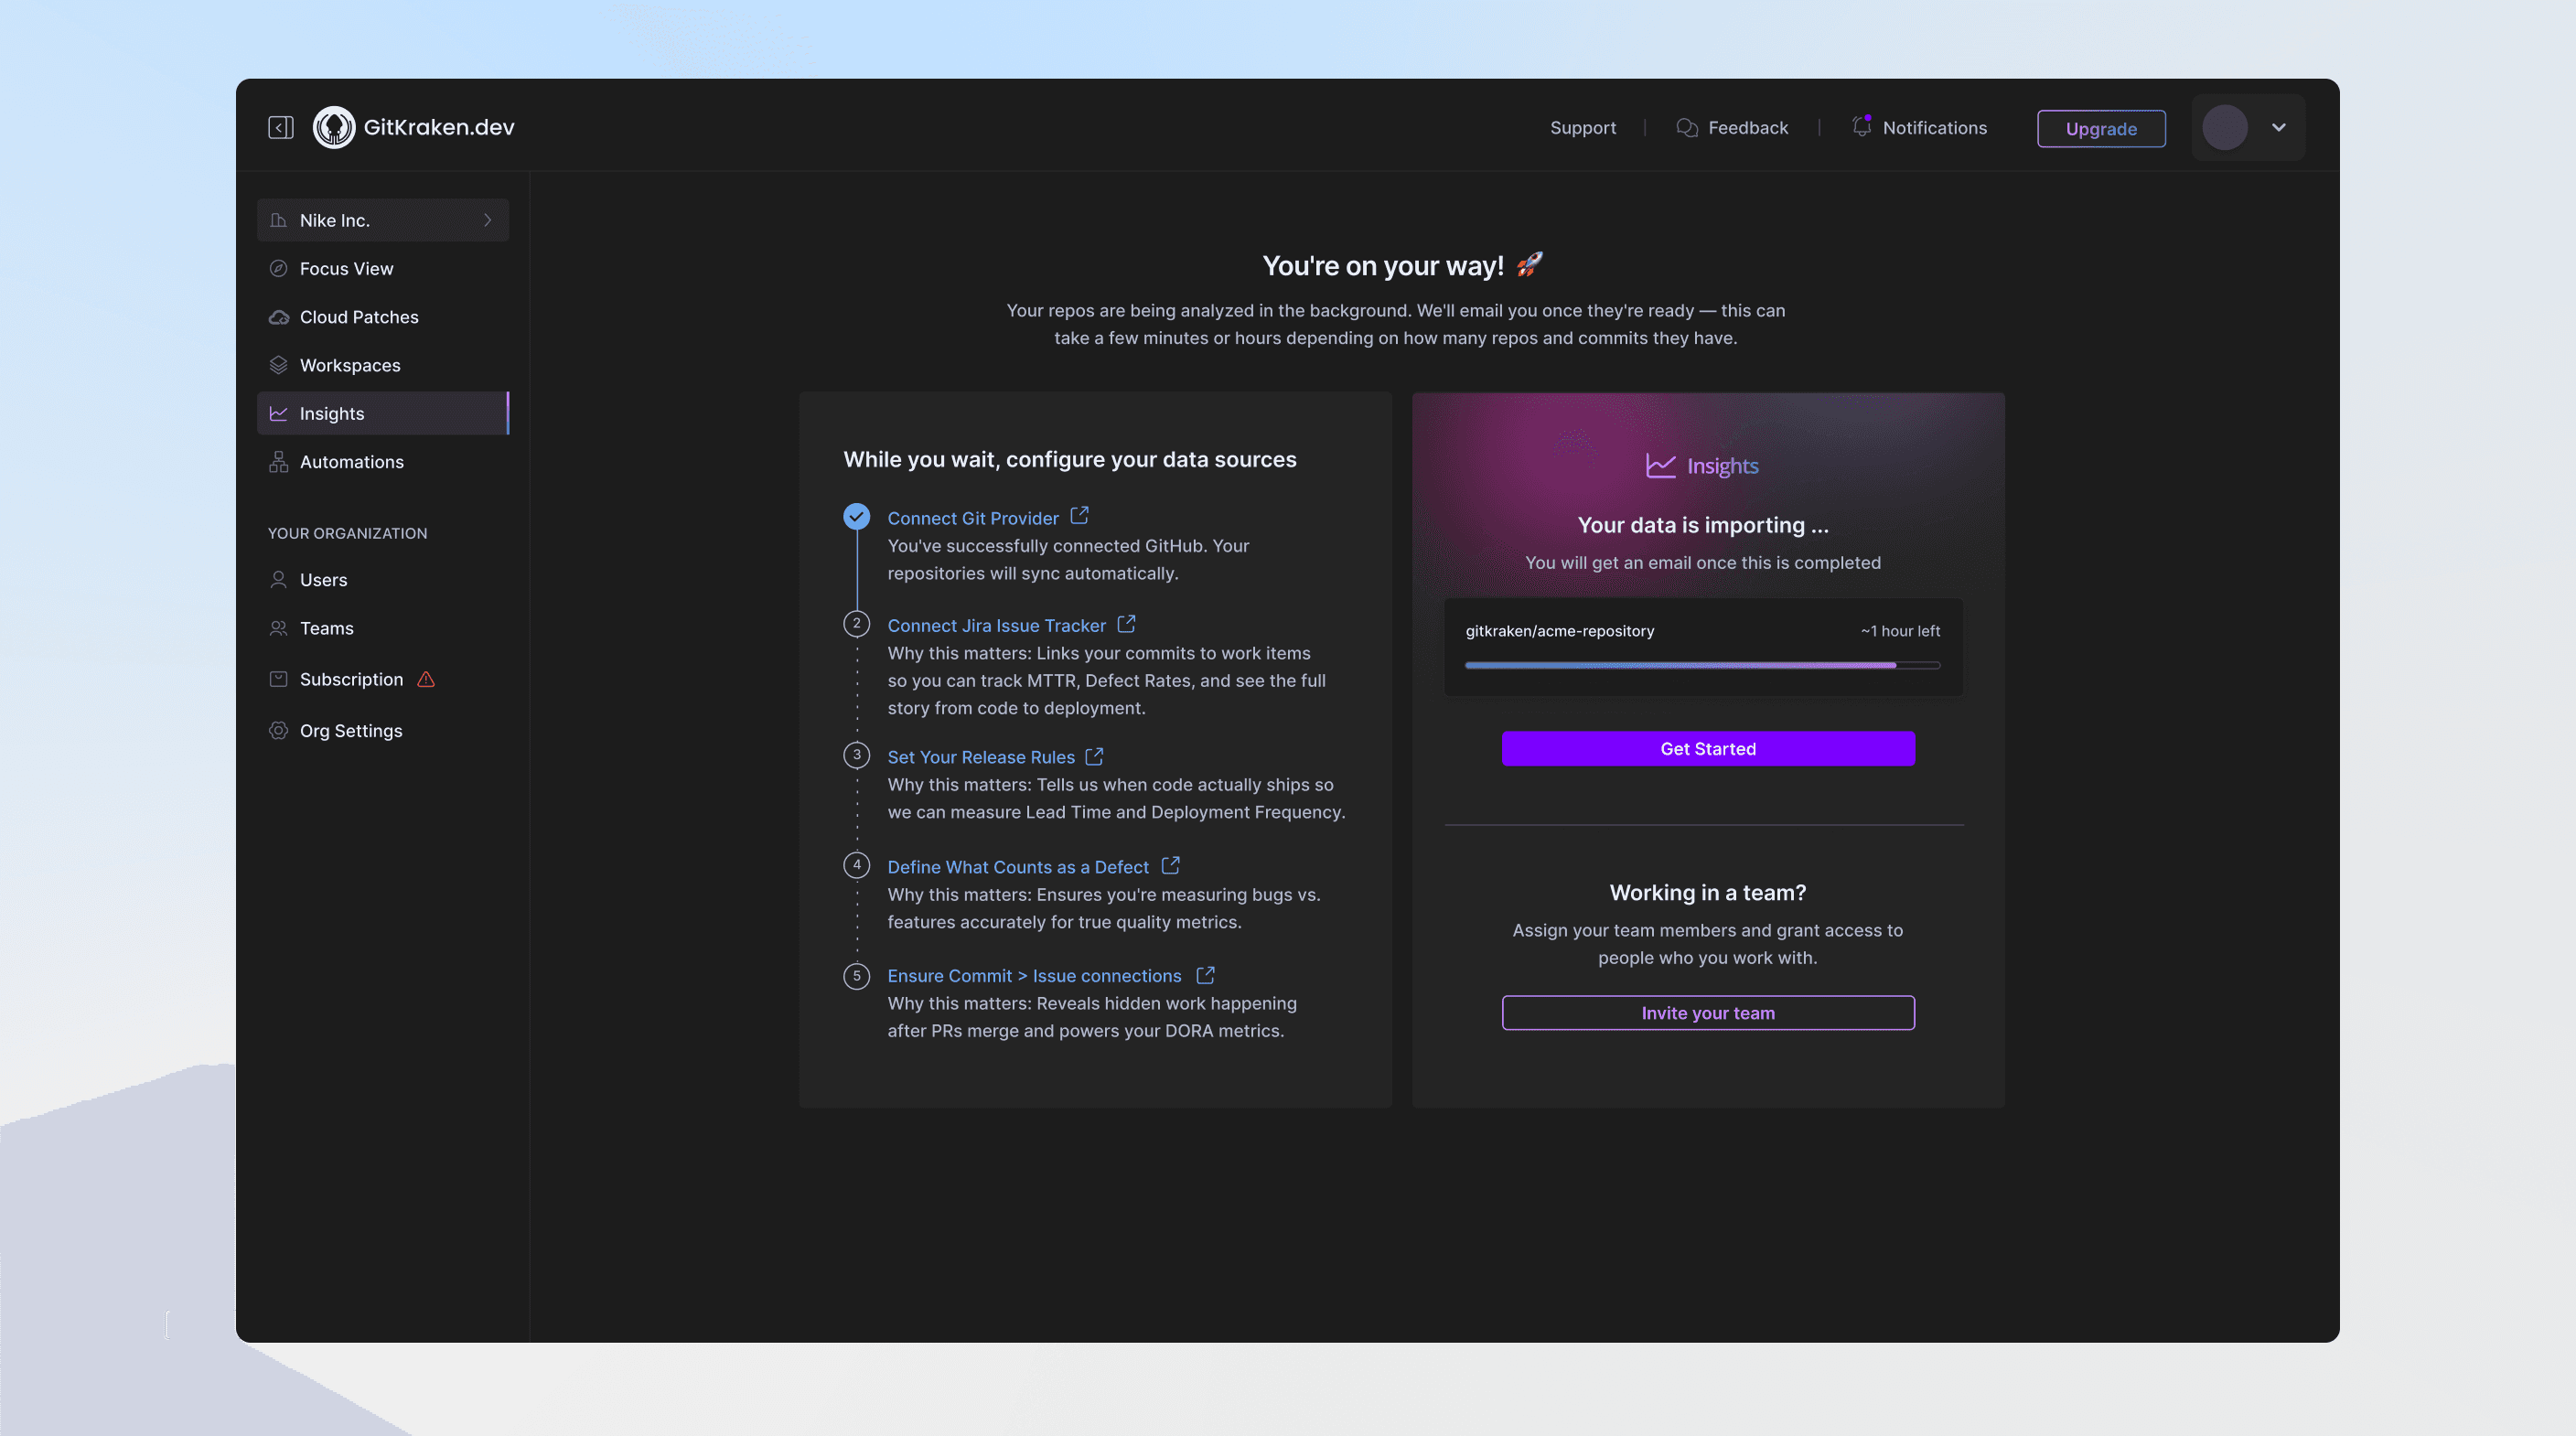
Task: Click the step 2 circle indicator
Action: point(856,624)
